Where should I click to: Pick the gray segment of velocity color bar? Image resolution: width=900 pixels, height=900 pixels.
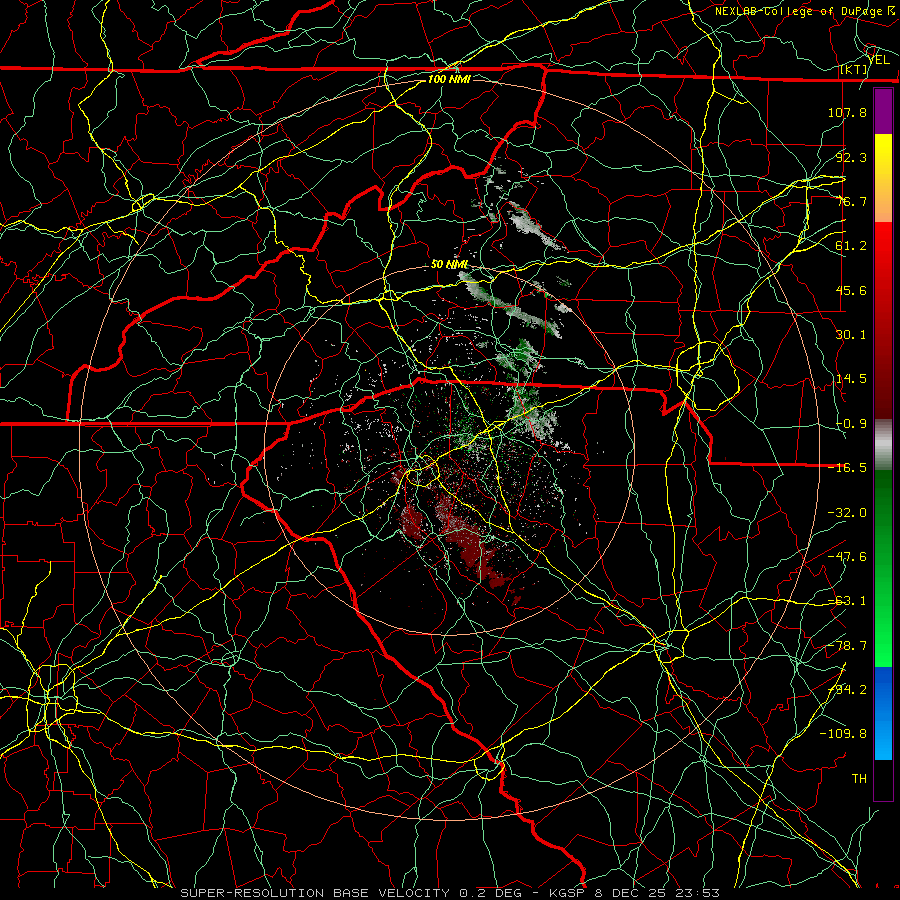click(883, 445)
